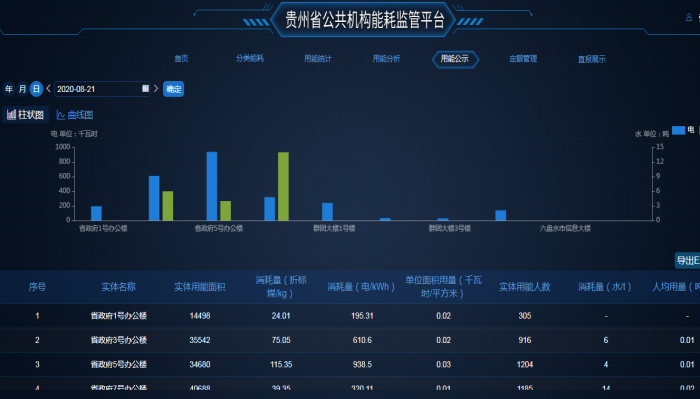This screenshot has height=399, width=700.
Task: Switch to 柱状图 bar chart view
Action: [x=25, y=115]
